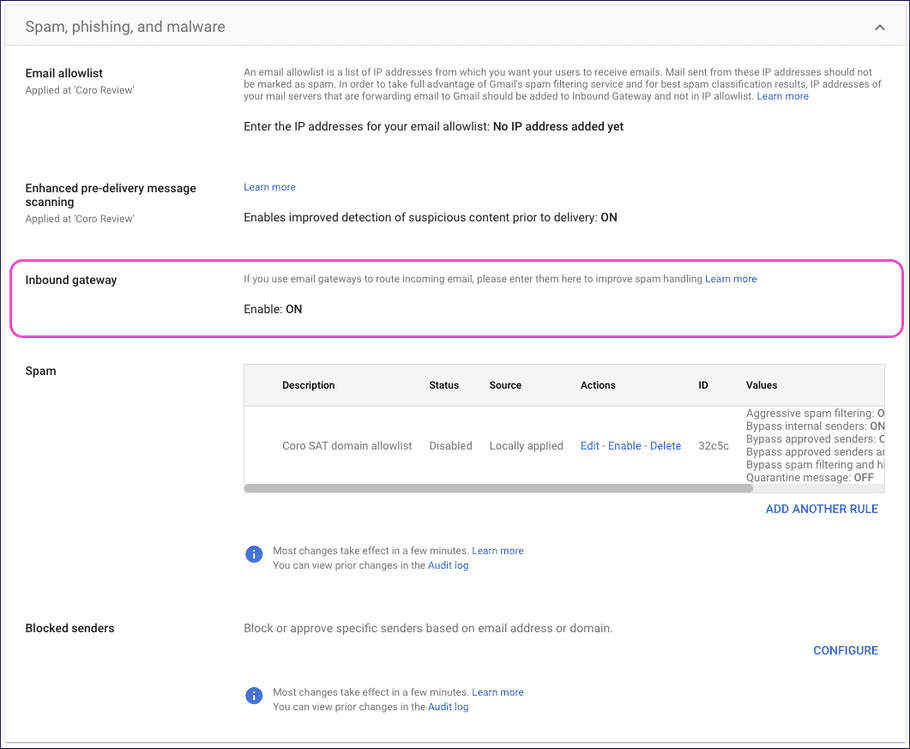This screenshot has width=910, height=749.
Task: Click CONFIGURE for Blocked senders
Action: tap(845, 650)
